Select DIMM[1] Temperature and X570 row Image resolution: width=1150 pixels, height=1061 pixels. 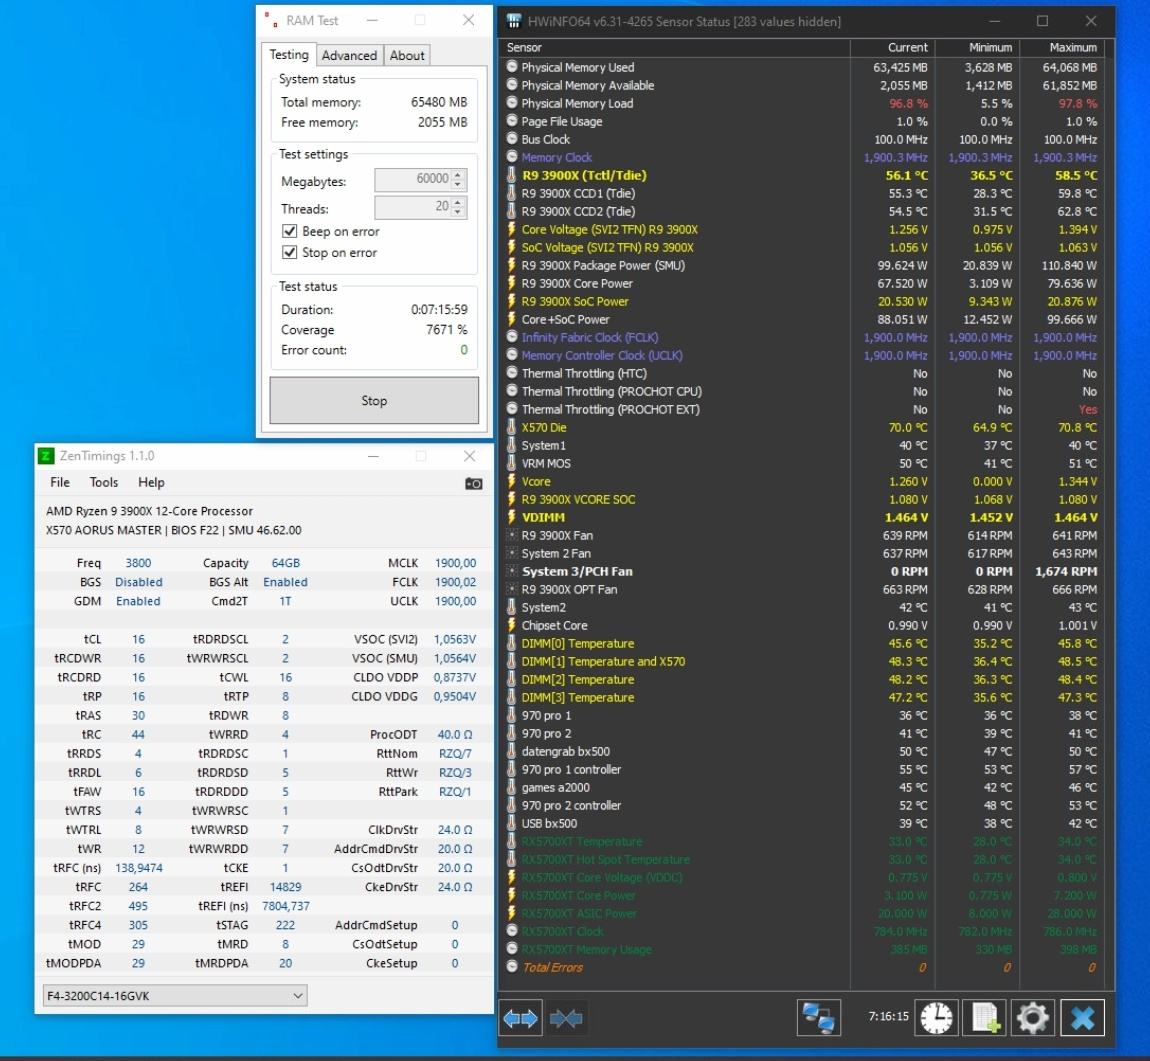803,661
